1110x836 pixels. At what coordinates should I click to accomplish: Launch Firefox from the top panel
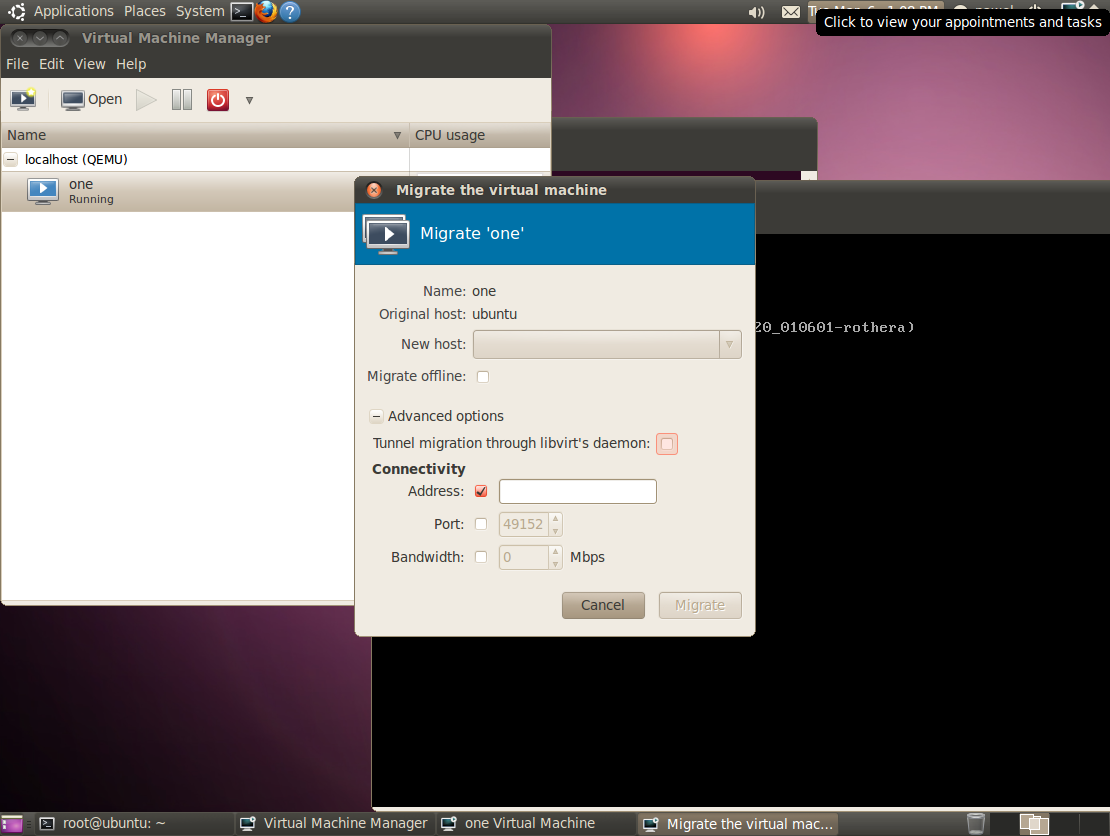(x=266, y=11)
